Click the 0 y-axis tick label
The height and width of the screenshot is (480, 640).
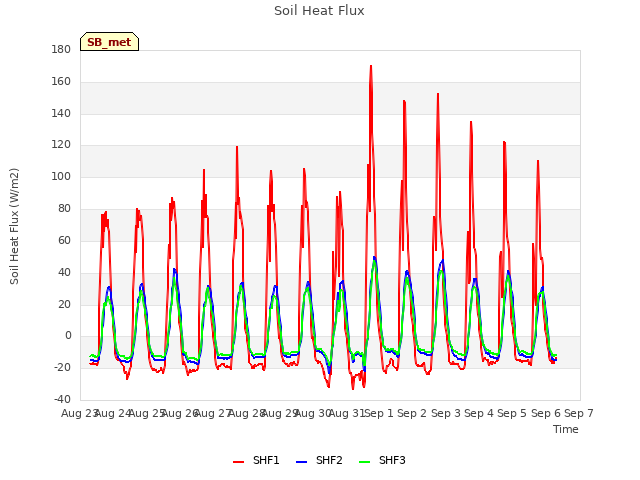point(68,336)
